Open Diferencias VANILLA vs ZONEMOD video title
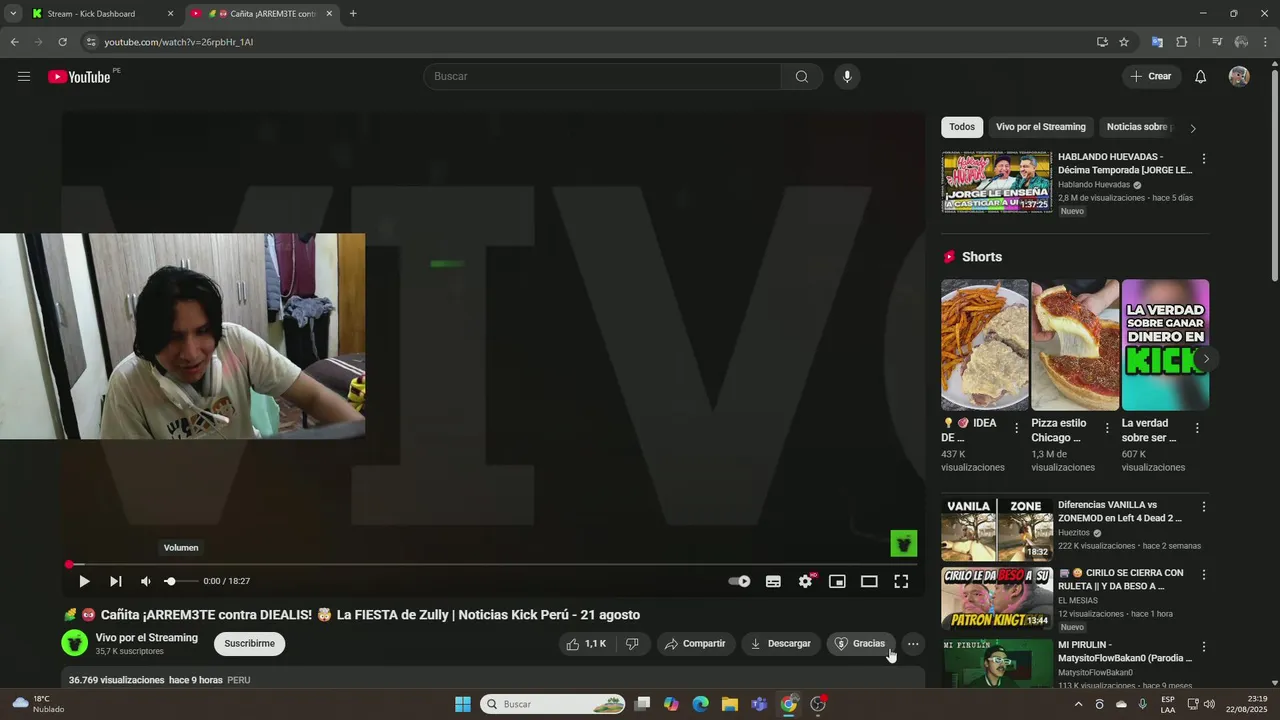 tap(1120, 512)
